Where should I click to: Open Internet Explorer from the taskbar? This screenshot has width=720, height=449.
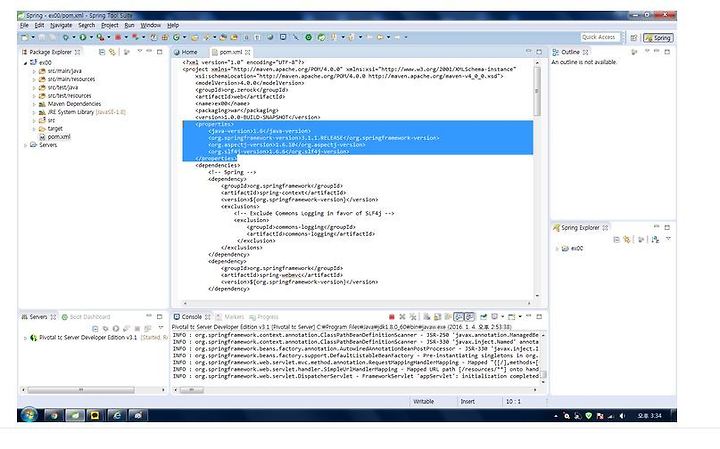pyautogui.click(x=117, y=415)
